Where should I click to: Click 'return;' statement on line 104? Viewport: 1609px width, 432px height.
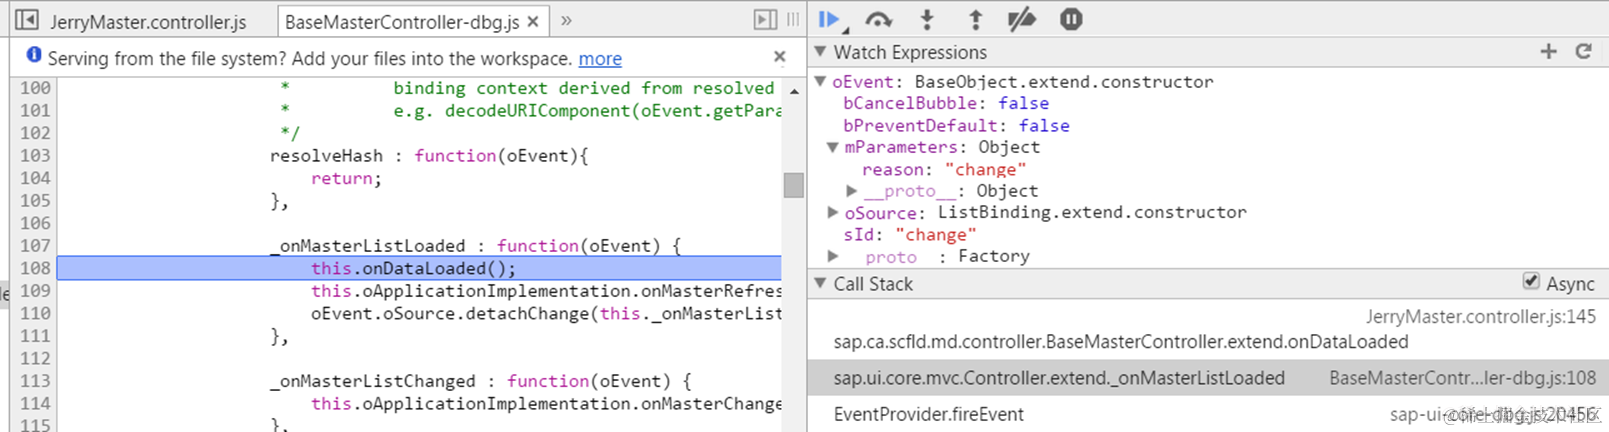[346, 179]
